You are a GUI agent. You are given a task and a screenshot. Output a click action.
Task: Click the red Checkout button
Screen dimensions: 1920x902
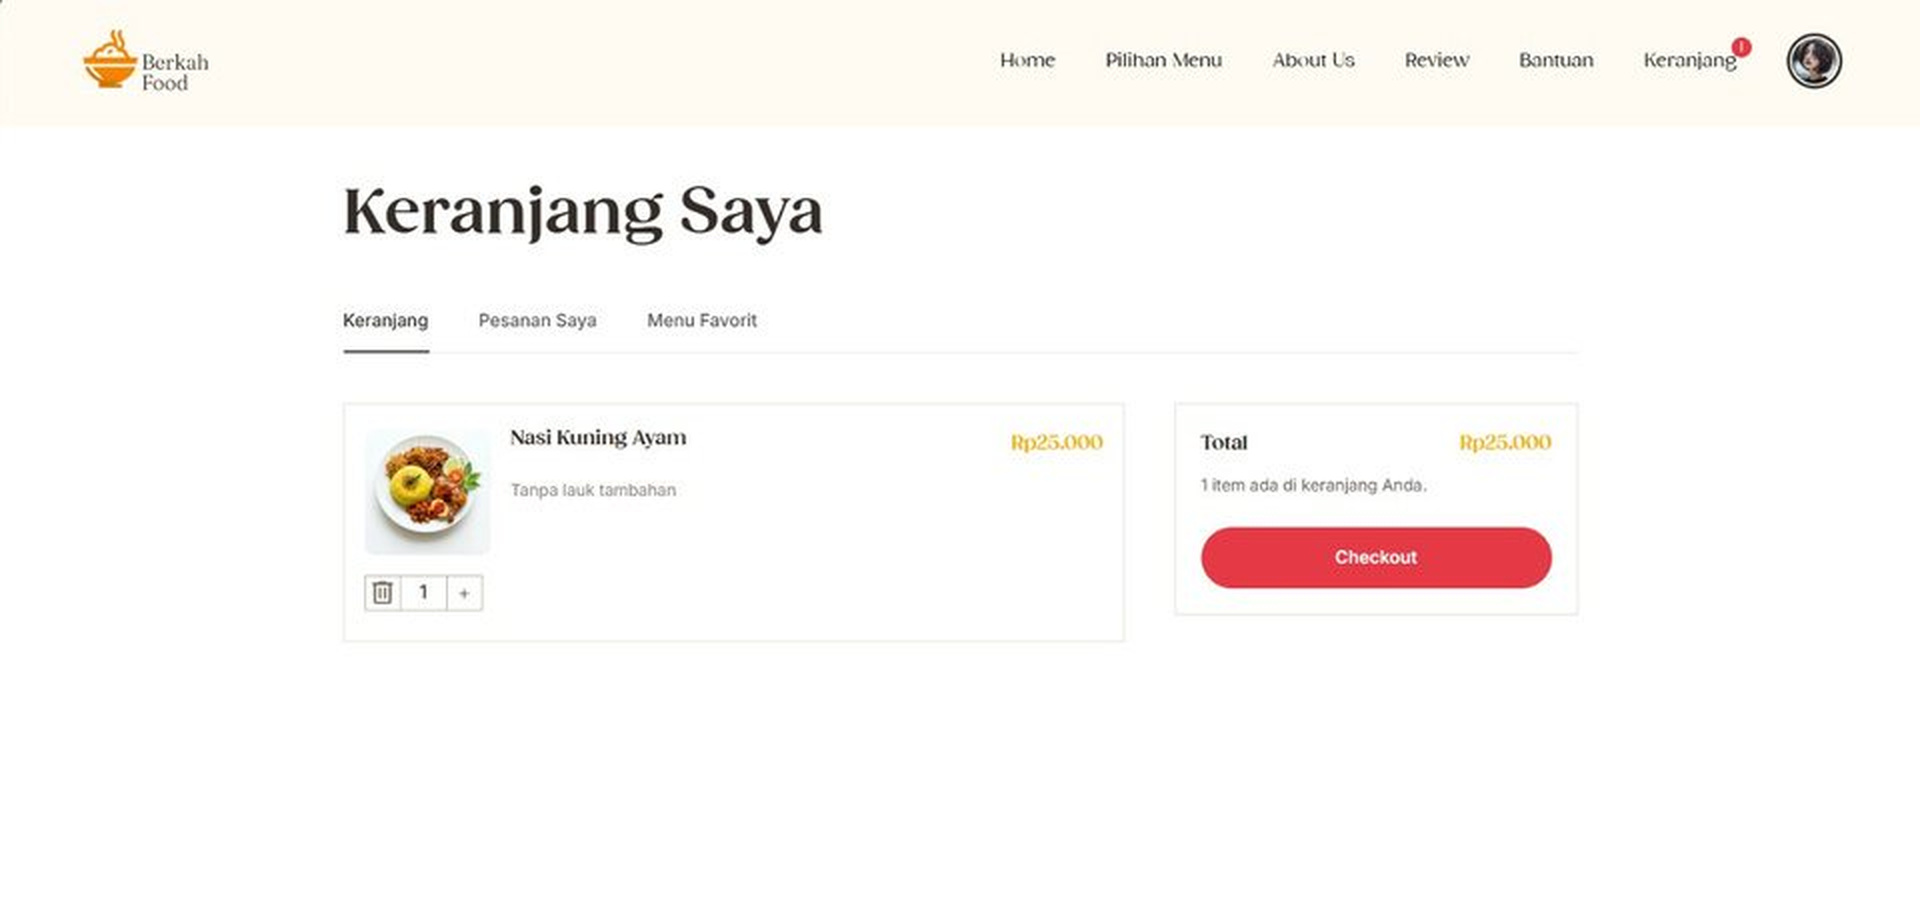[1376, 557]
